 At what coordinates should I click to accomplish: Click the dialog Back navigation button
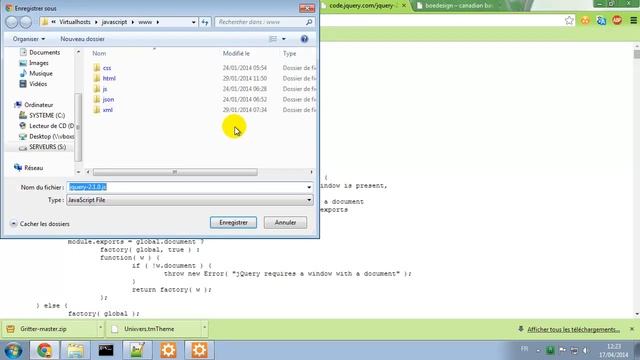(12, 22)
